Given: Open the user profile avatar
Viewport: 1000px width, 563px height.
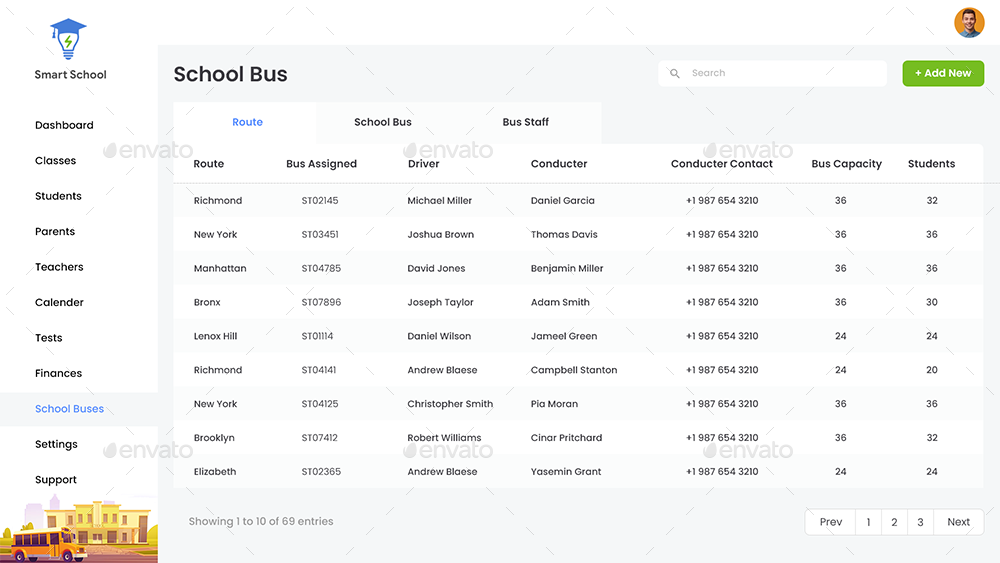Looking at the screenshot, I should pos(969,22).
